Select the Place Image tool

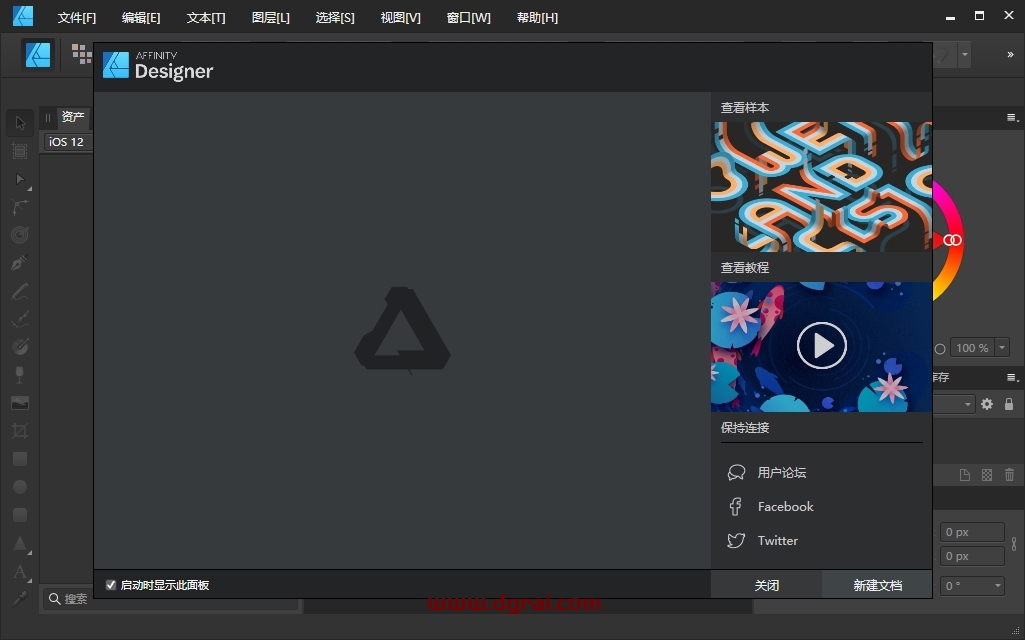[20, 403]
